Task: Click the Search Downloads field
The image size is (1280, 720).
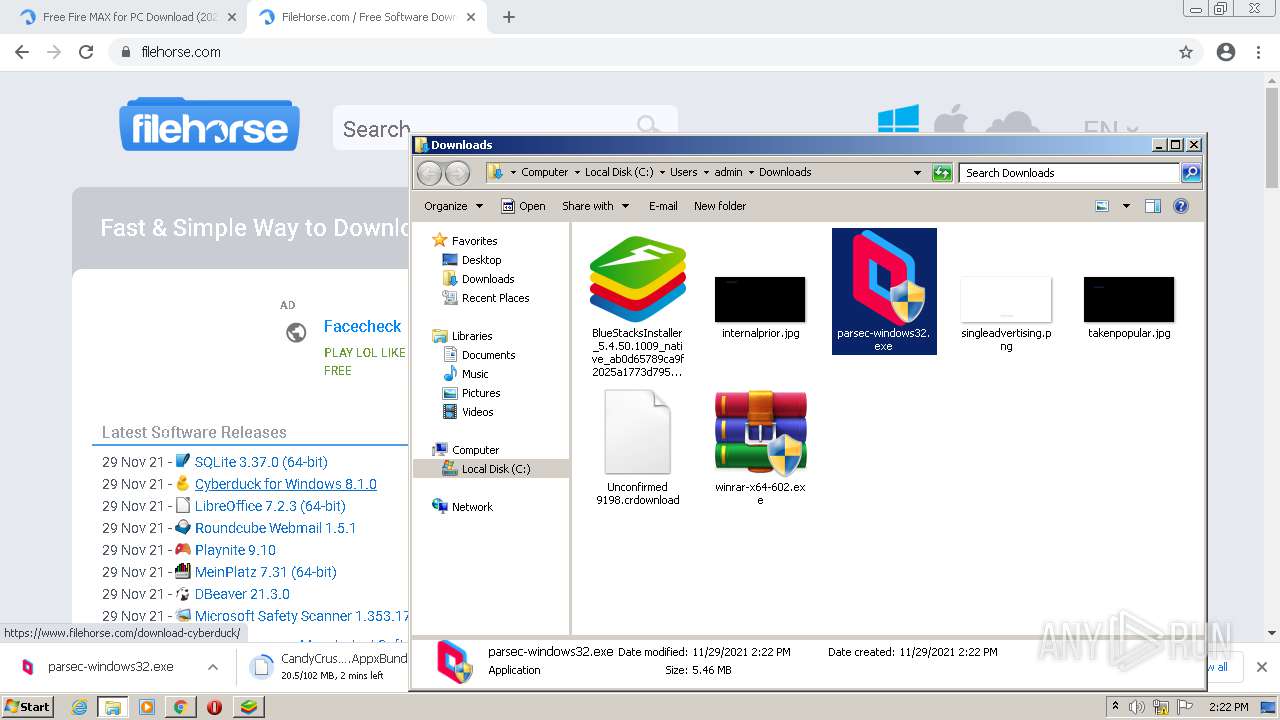Action: coord(1069,173)
